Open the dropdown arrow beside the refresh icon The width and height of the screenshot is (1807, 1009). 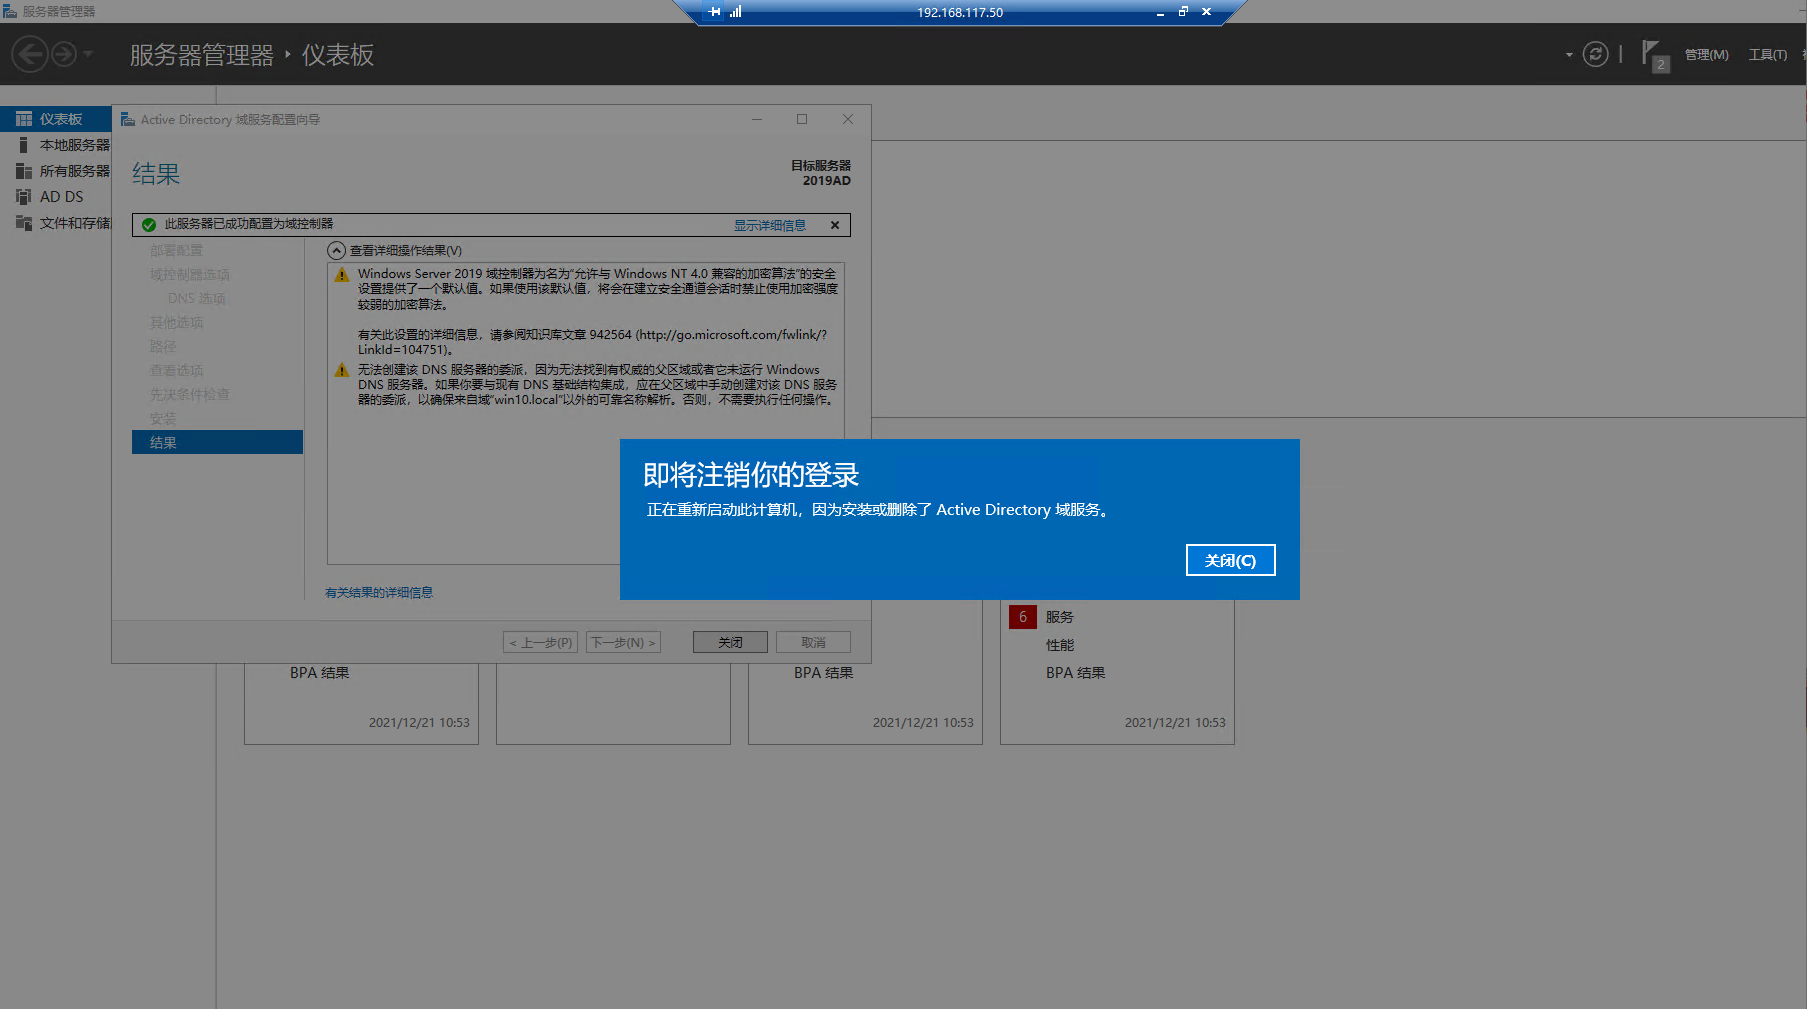click(1569, 55)
